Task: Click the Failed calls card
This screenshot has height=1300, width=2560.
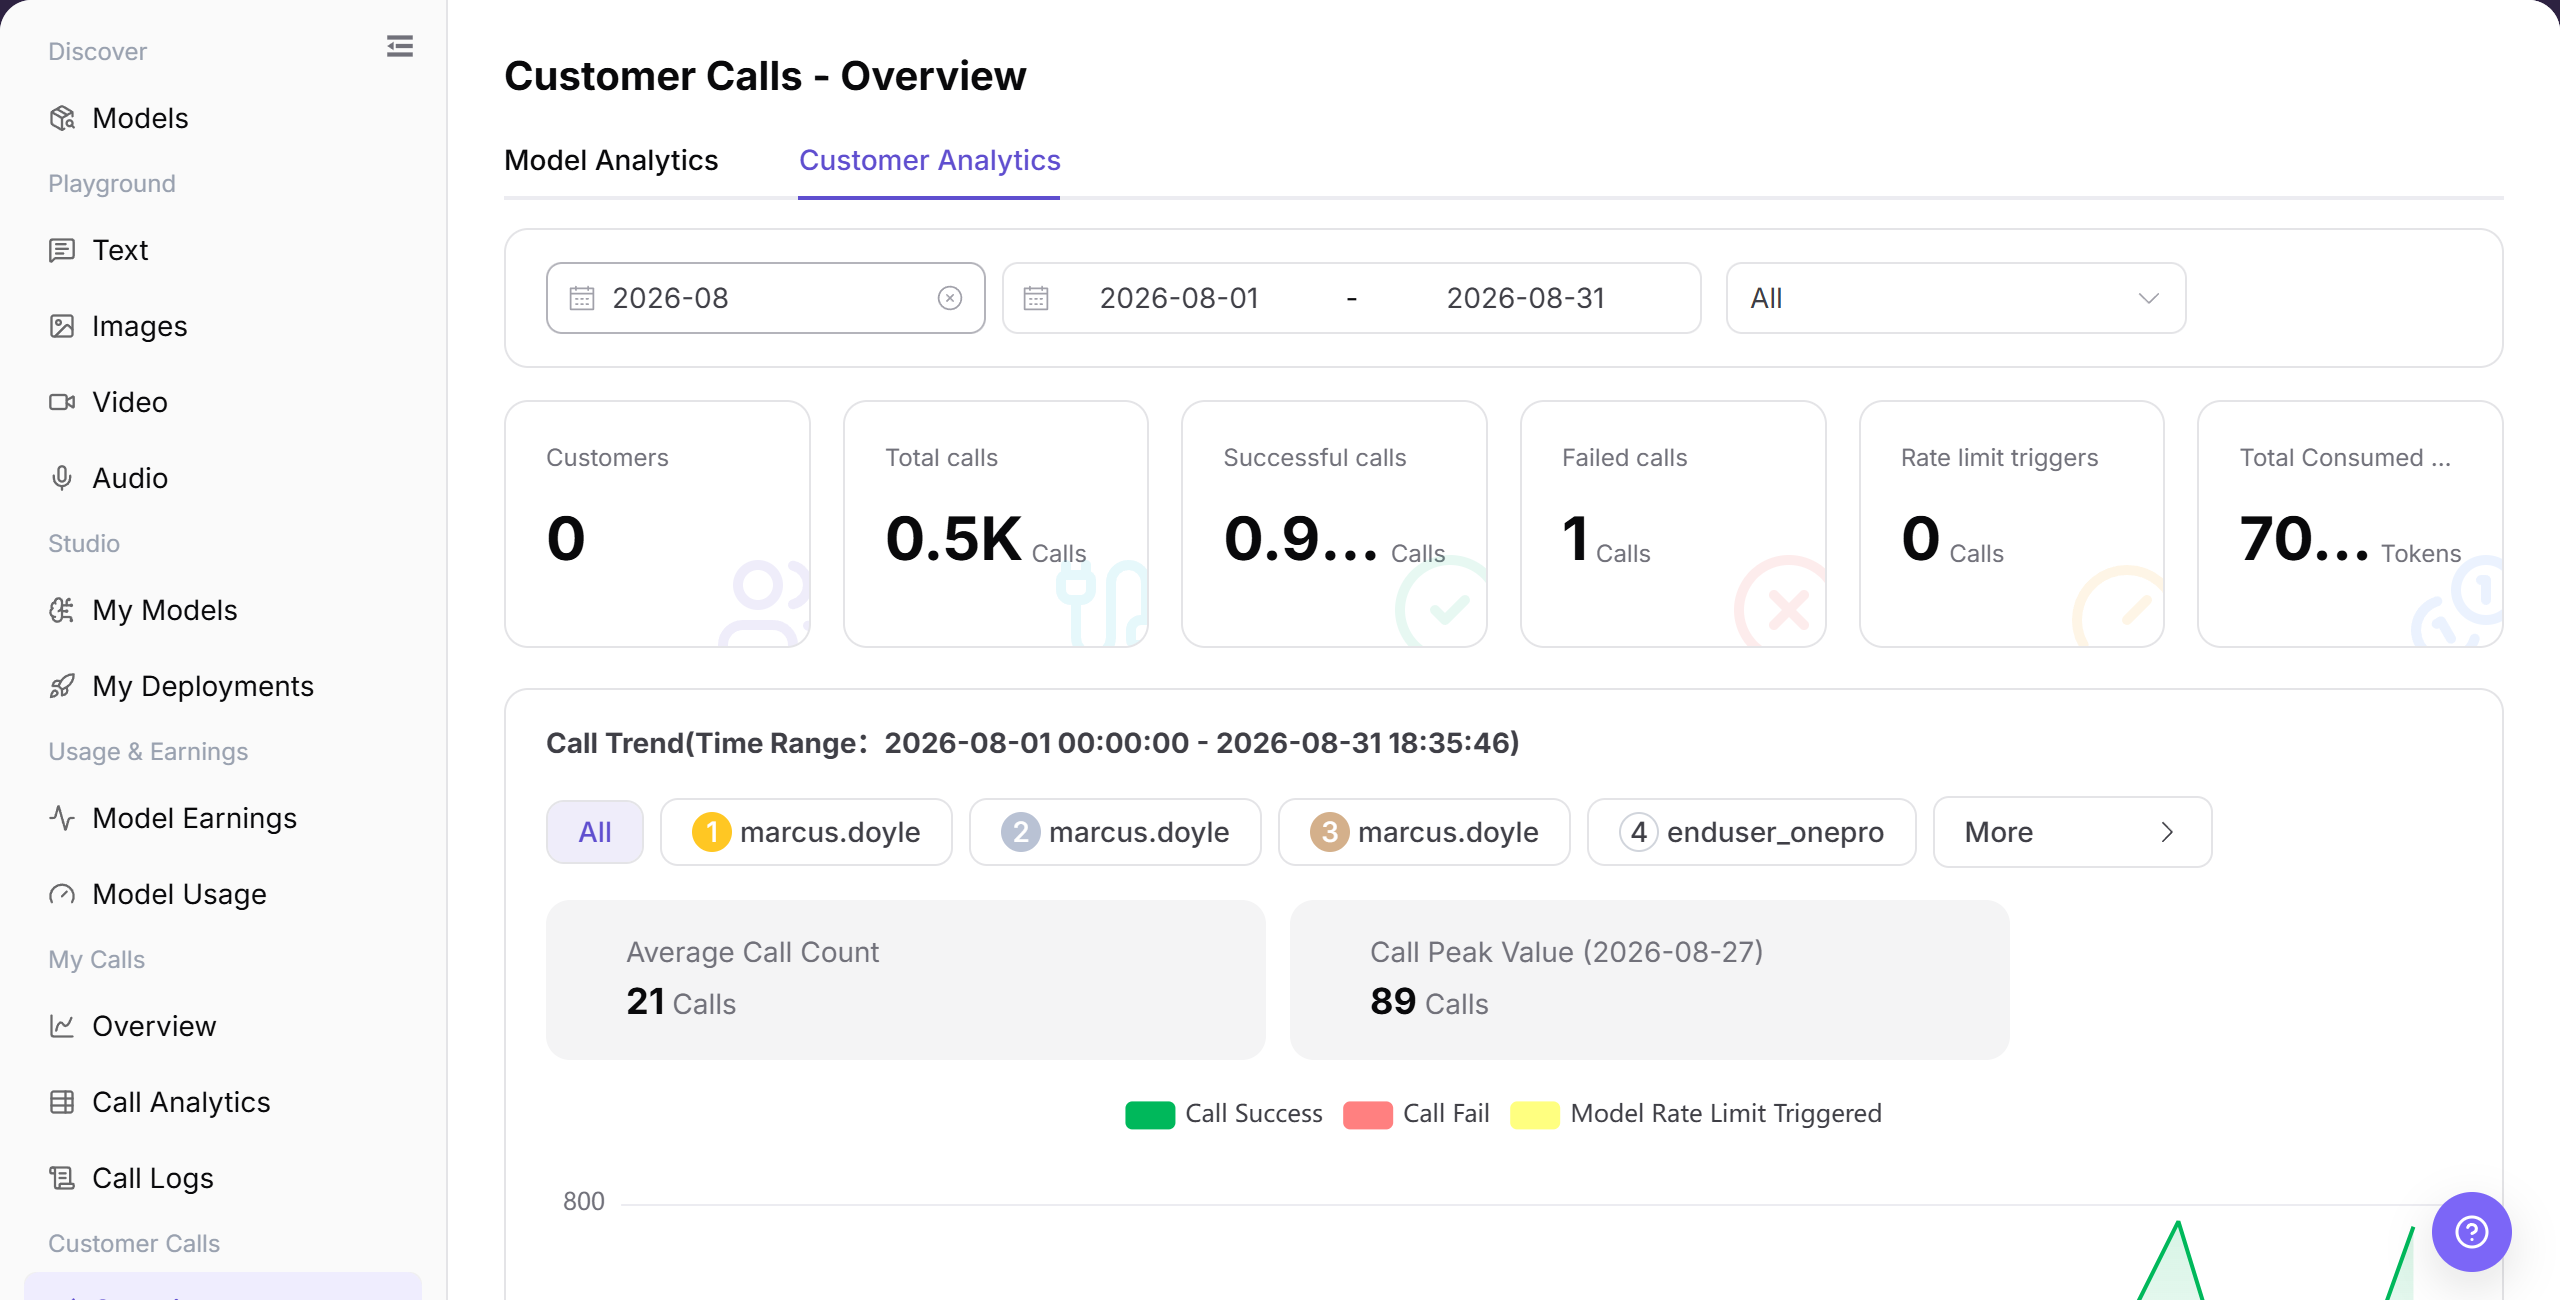Action: pos(1673,524)
